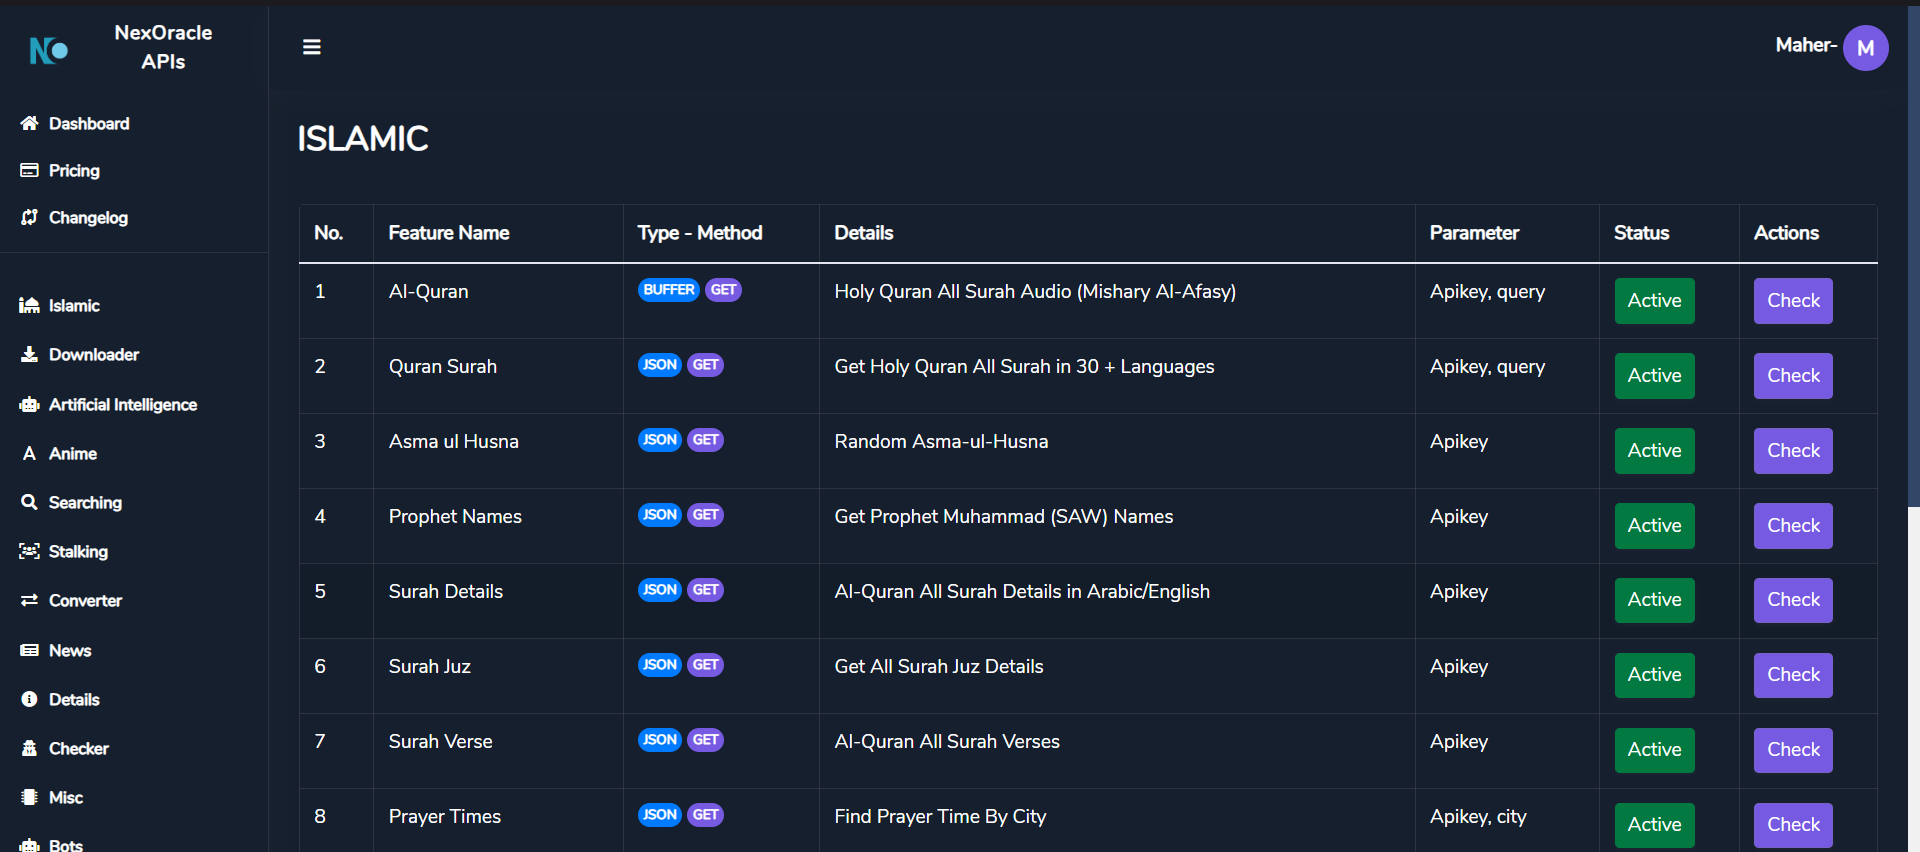Click Check button for Quran Surah

pyautogui.click(x=1793, y=375)
